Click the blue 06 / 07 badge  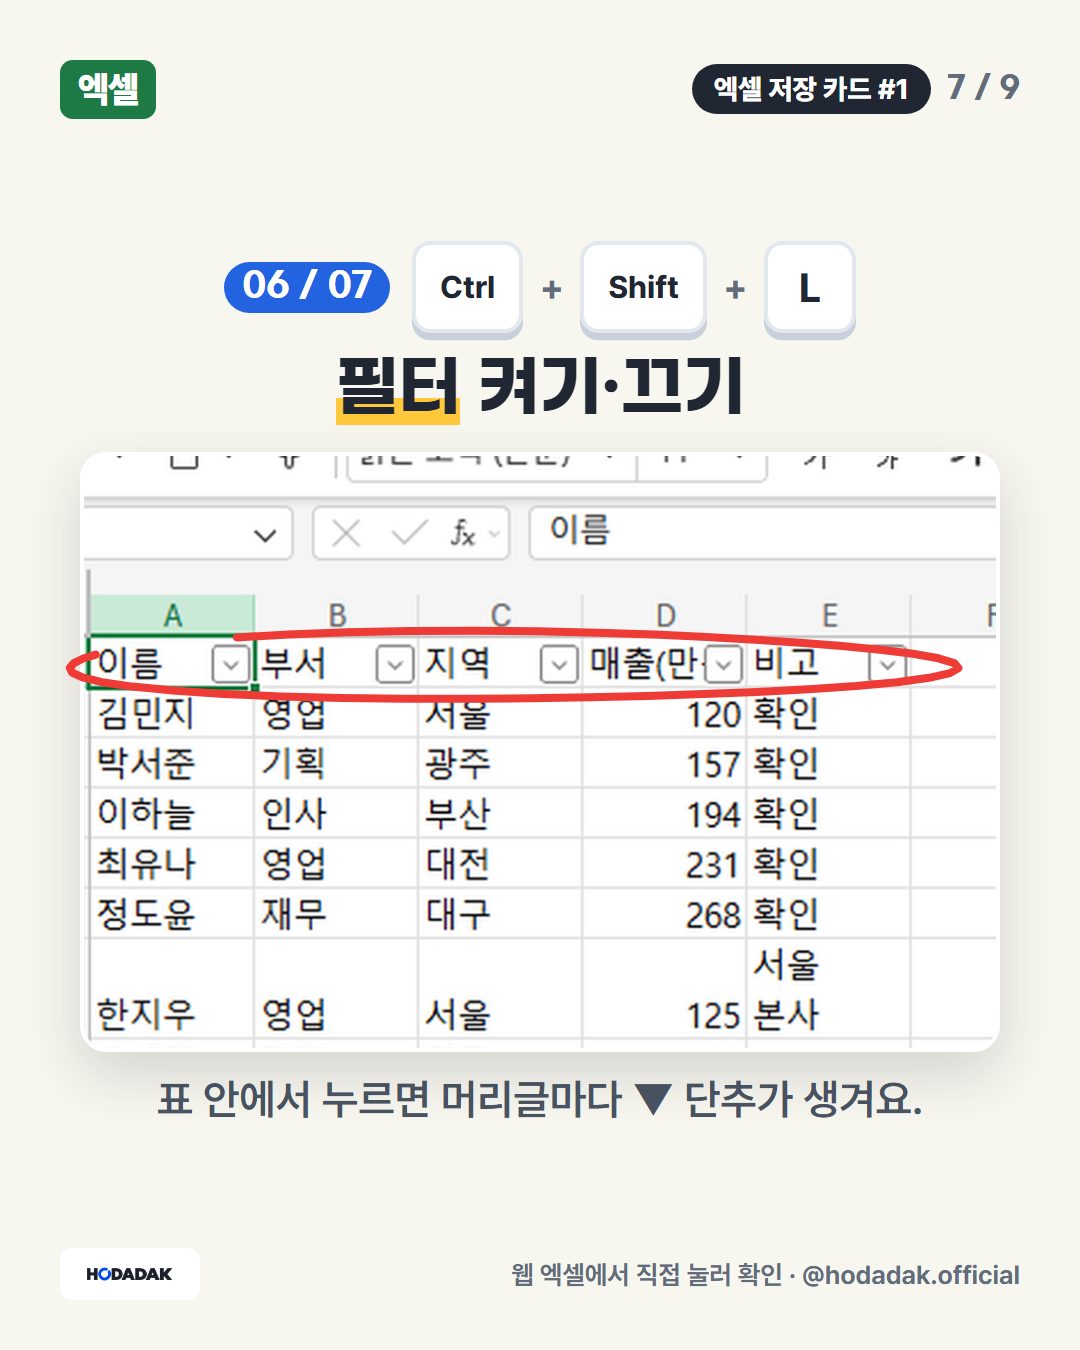[x=307, y=286]
